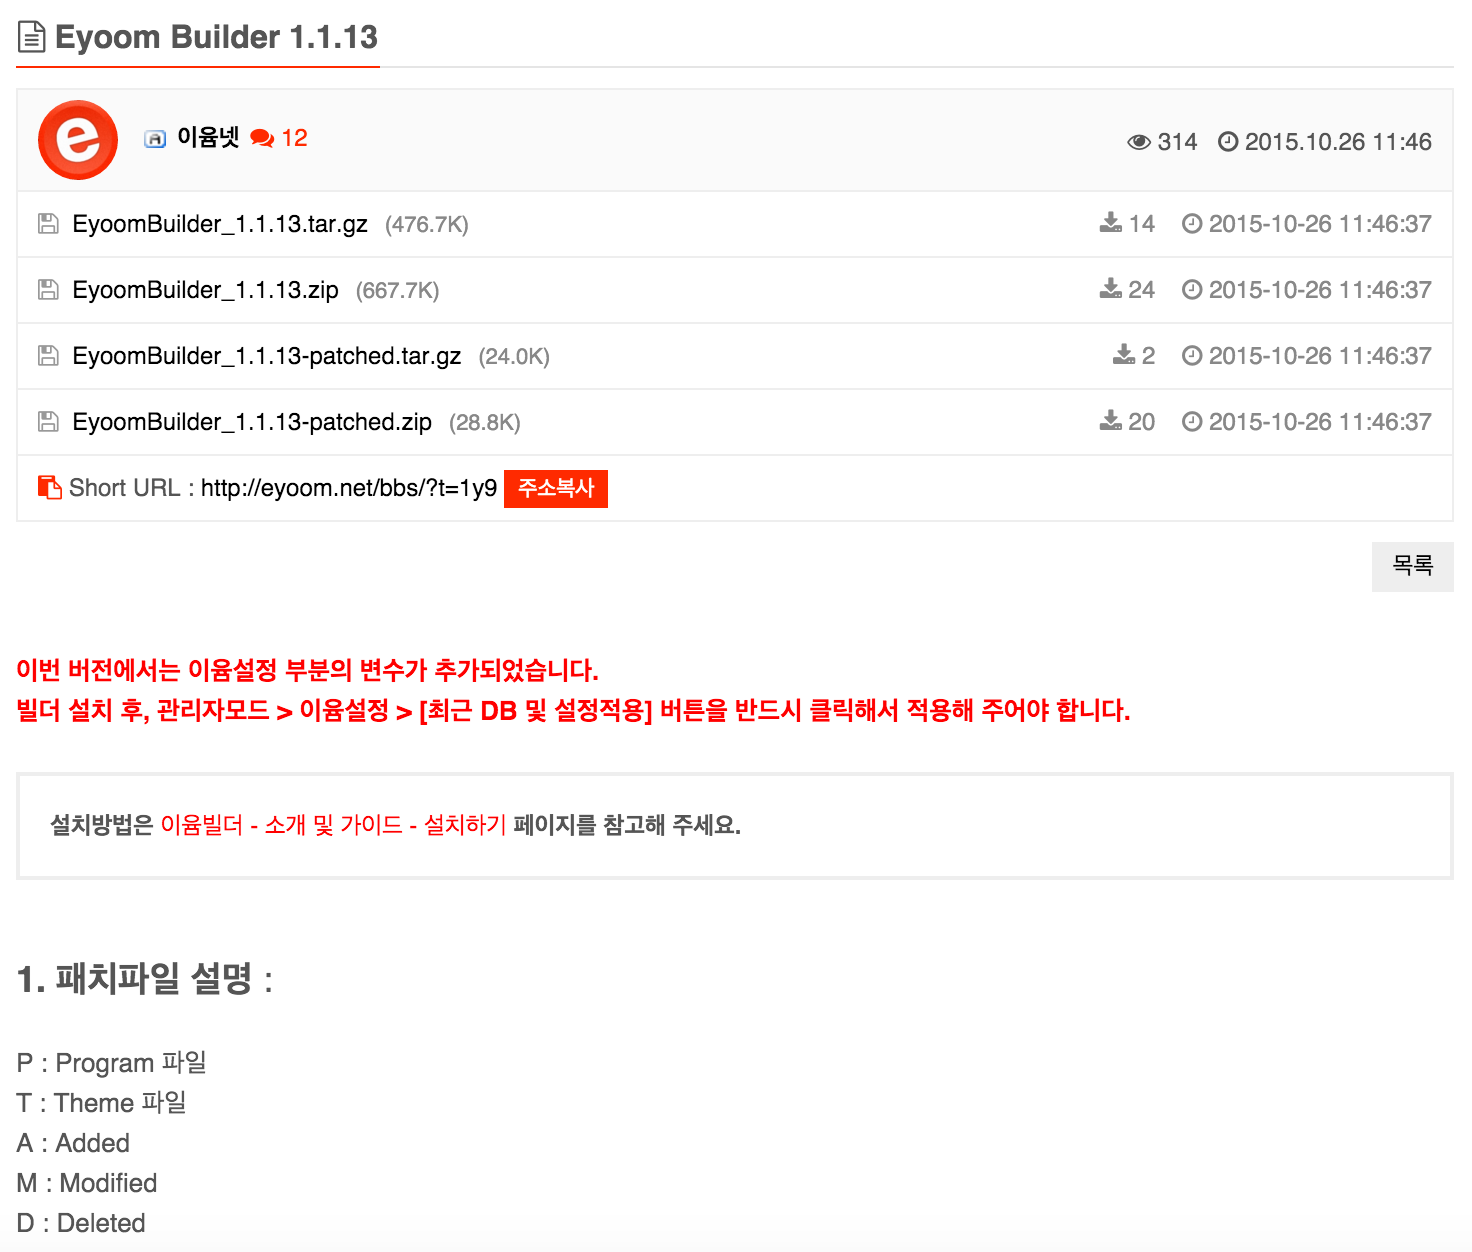Click the line A : Added

(x=74, y=1143)
